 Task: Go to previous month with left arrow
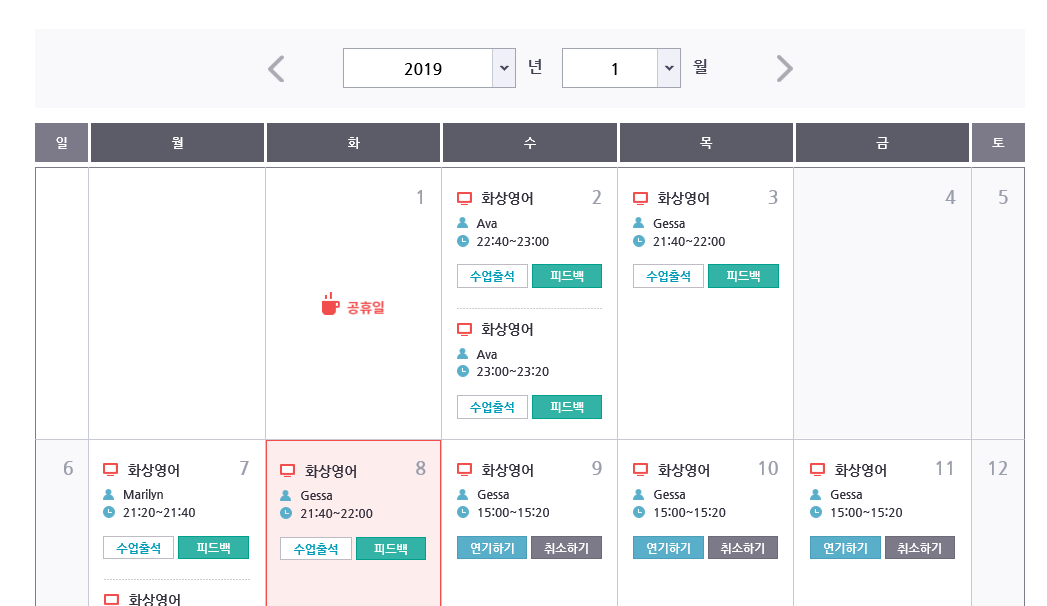click(x=277, y=69)
